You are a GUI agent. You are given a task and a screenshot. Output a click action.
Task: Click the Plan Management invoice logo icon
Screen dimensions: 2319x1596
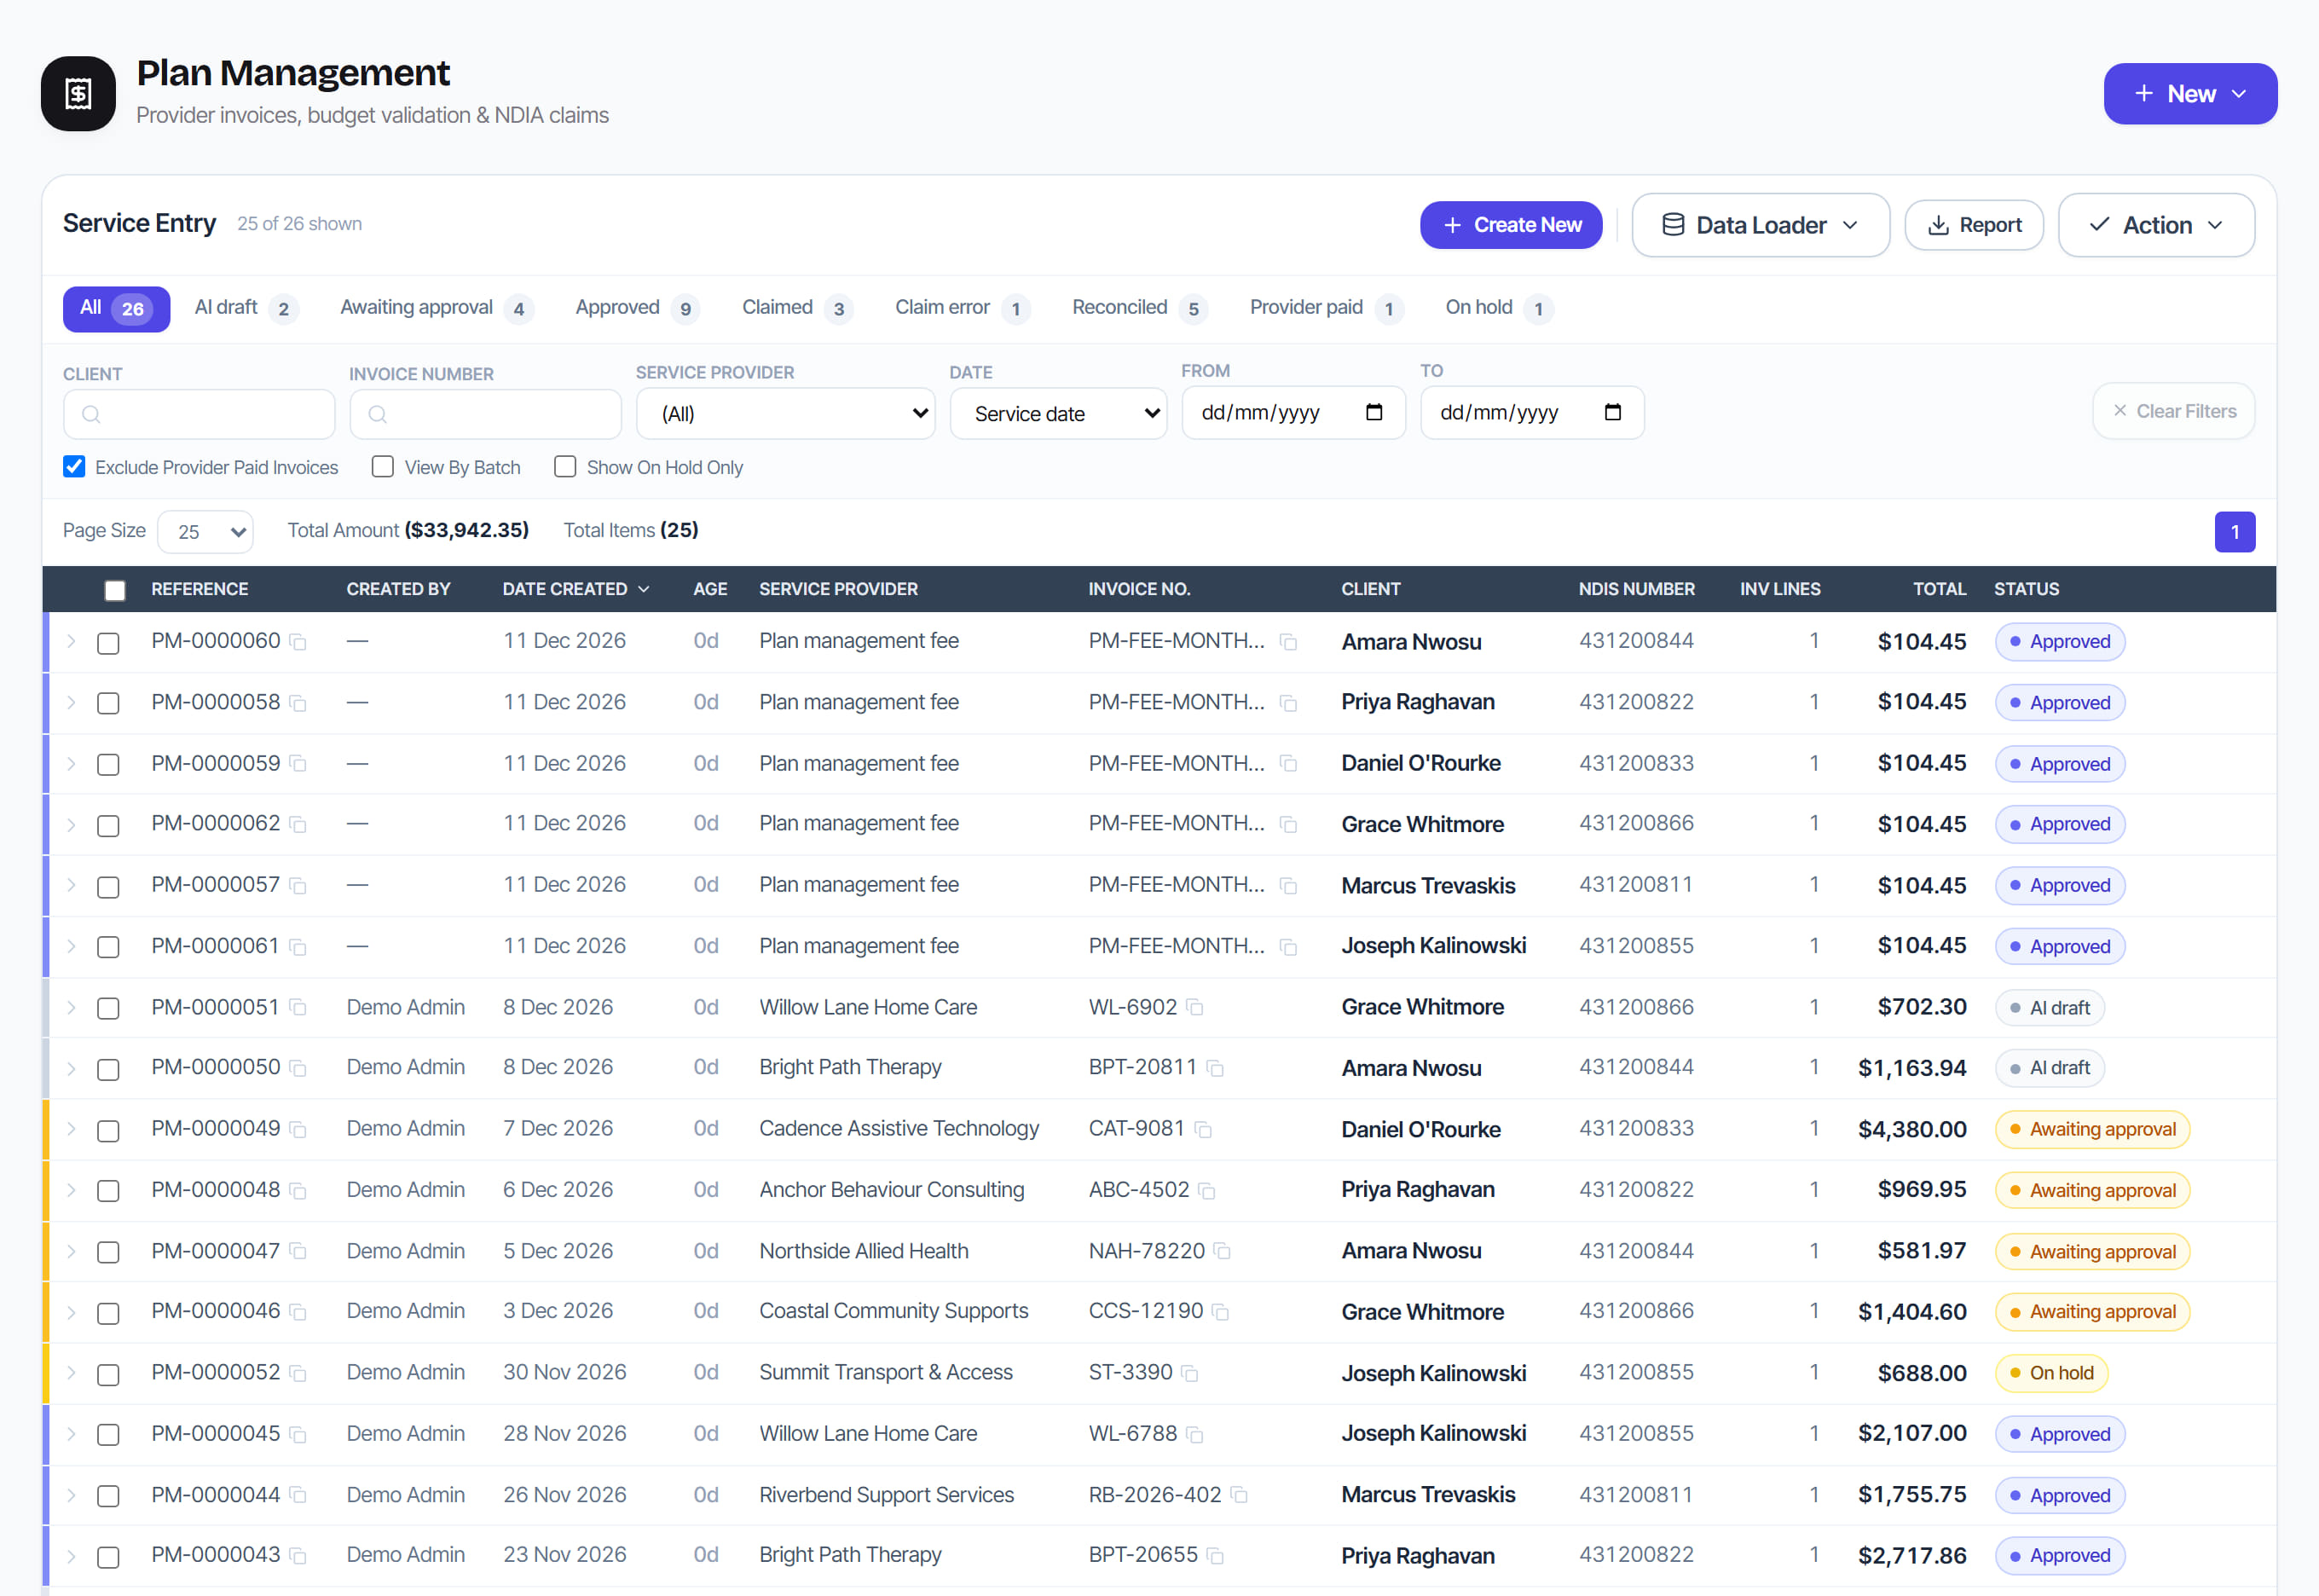pos(78,94)
